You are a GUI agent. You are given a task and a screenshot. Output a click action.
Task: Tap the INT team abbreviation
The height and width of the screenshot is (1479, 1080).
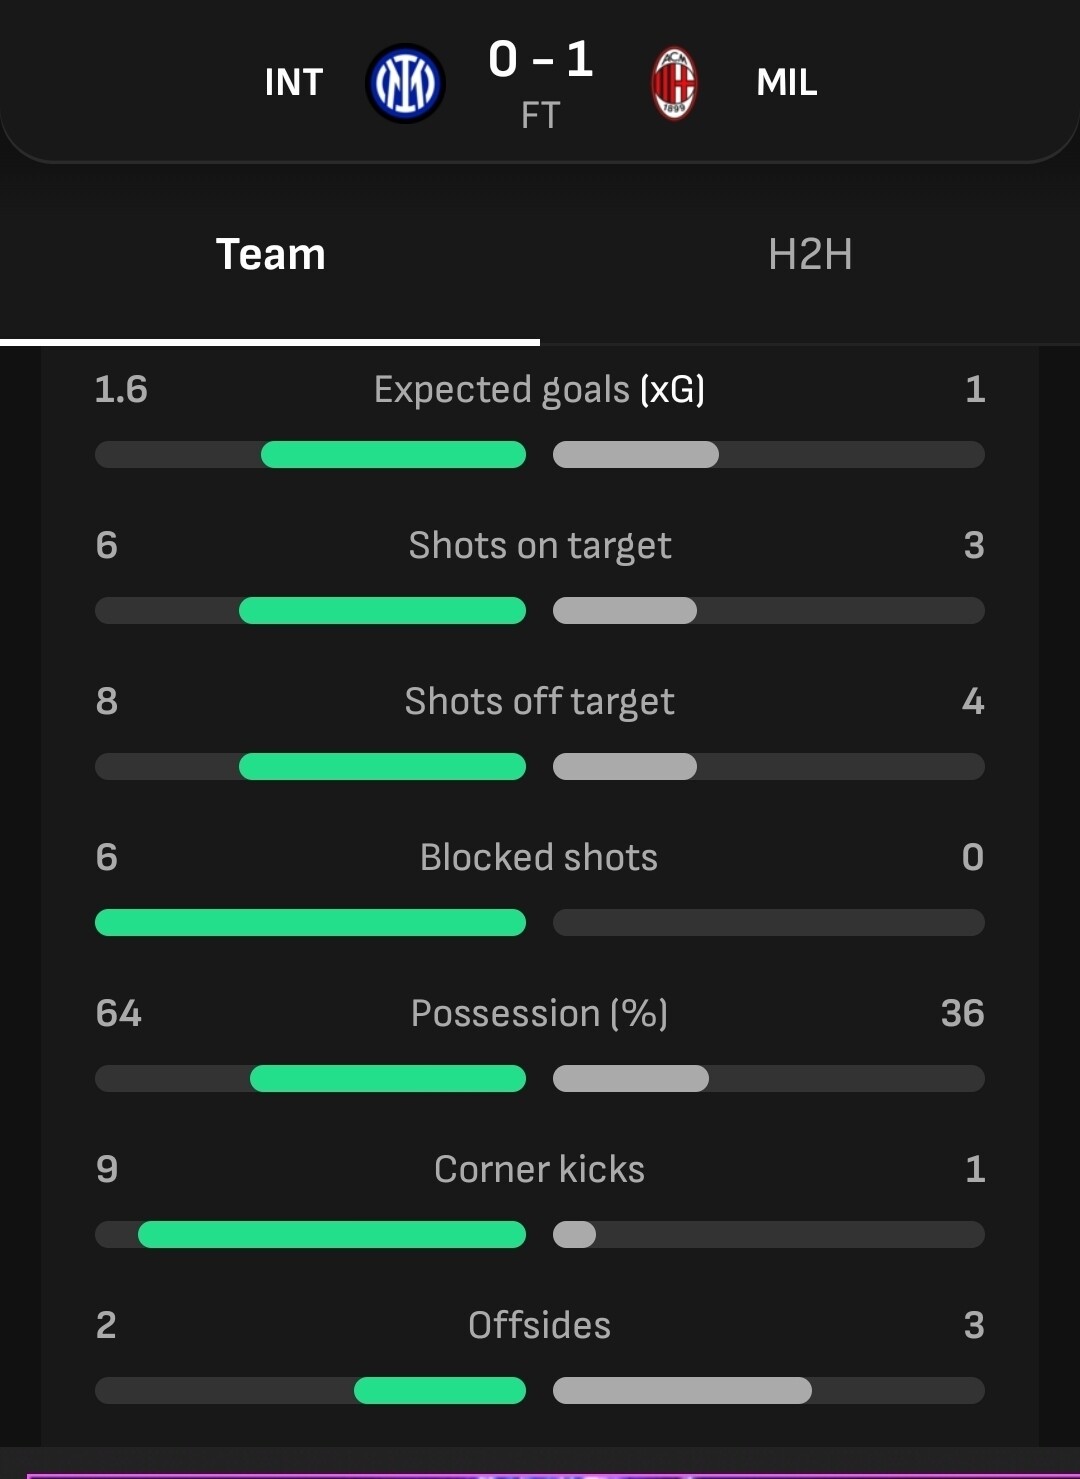(294, 83)
